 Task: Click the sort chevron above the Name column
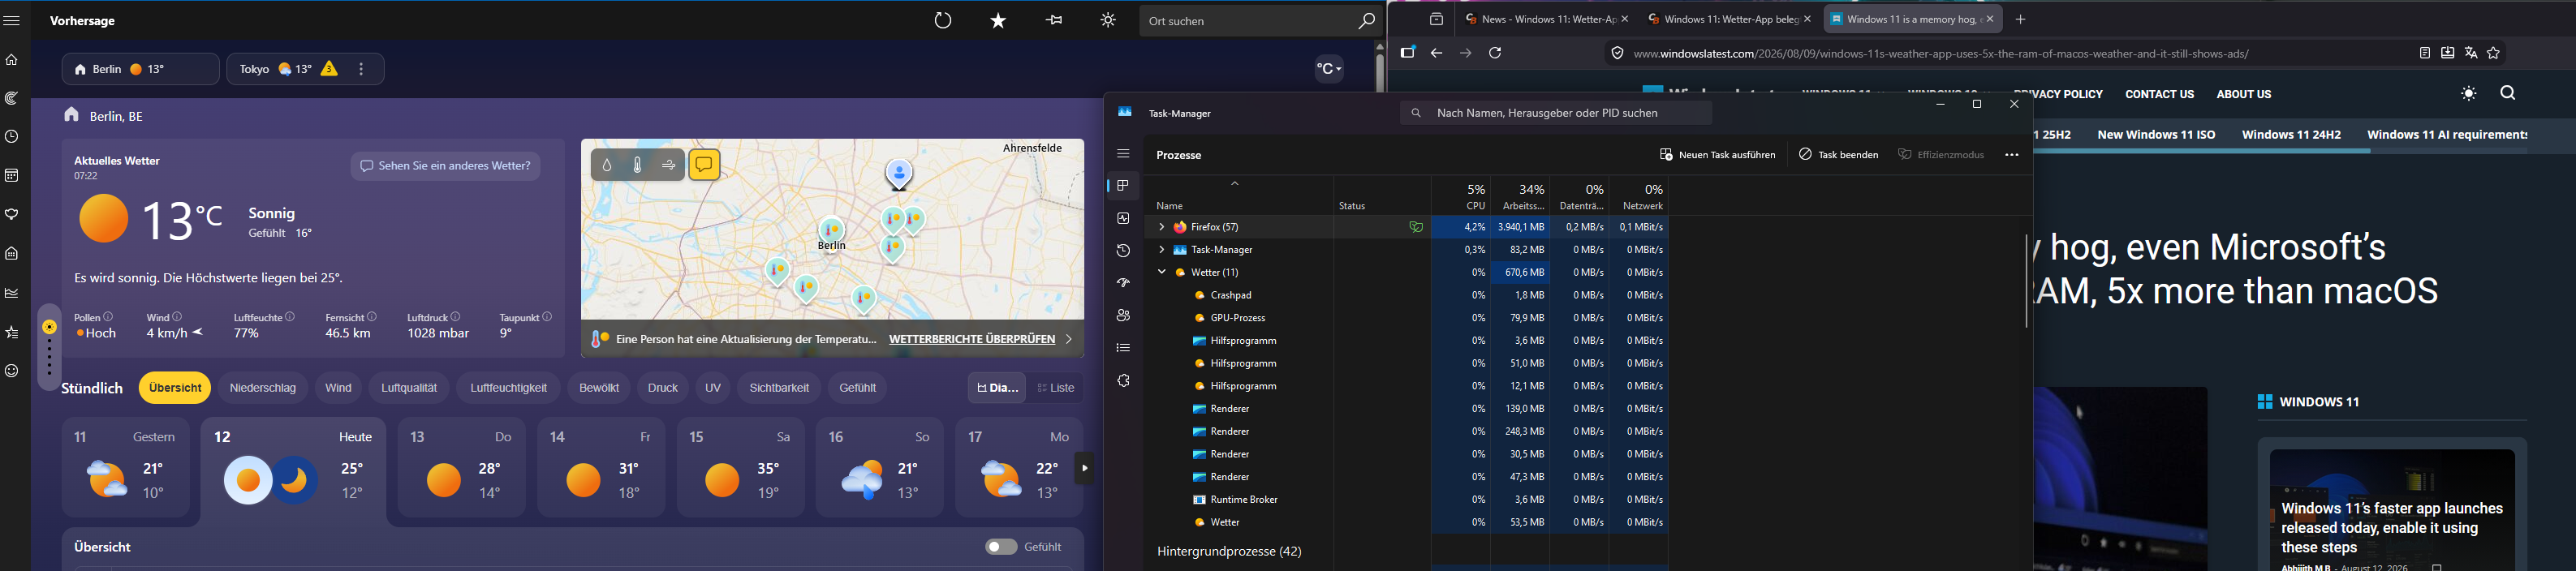click(x=1234, y=184)
